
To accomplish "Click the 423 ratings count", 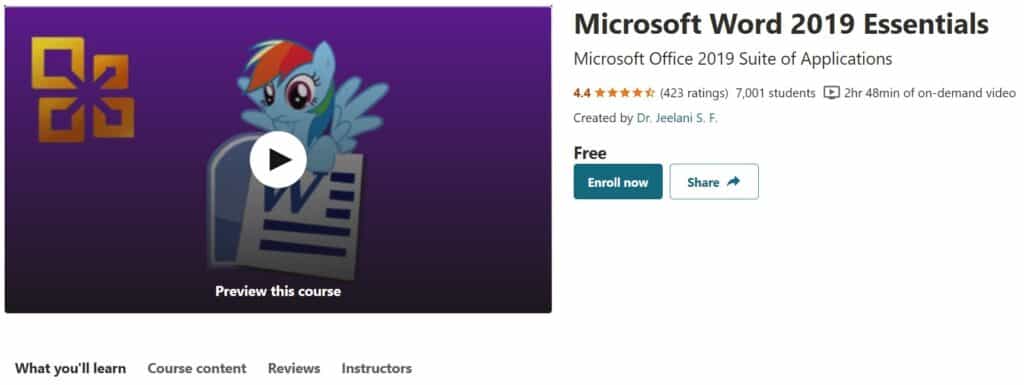I will 694,93.
